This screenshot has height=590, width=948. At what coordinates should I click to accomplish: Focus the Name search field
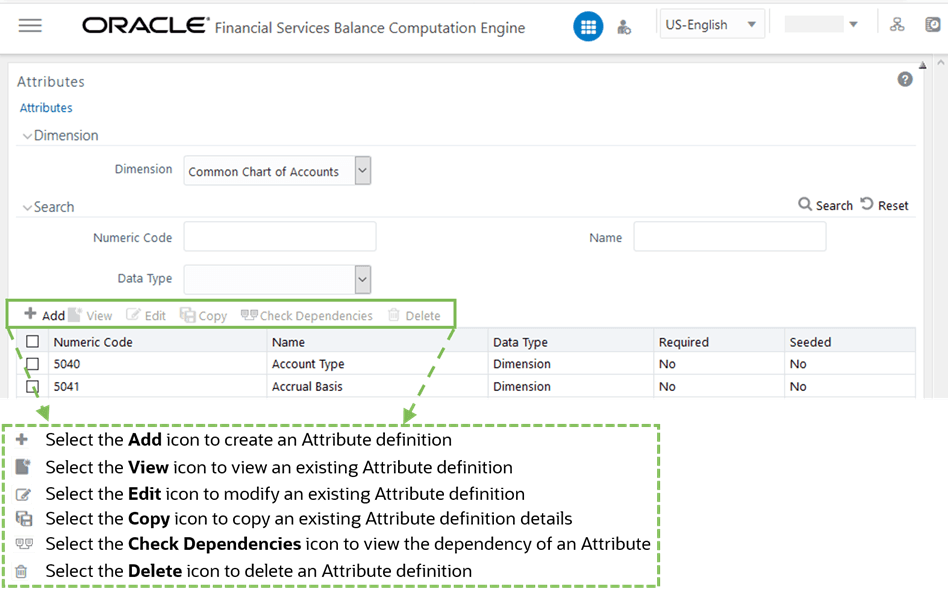[730, 236]
